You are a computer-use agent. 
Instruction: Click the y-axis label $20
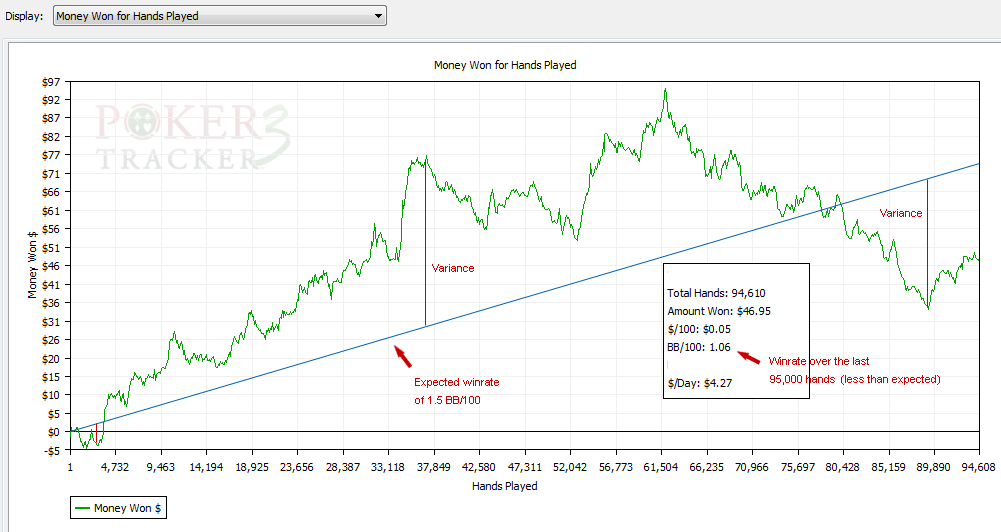point(51,358)
